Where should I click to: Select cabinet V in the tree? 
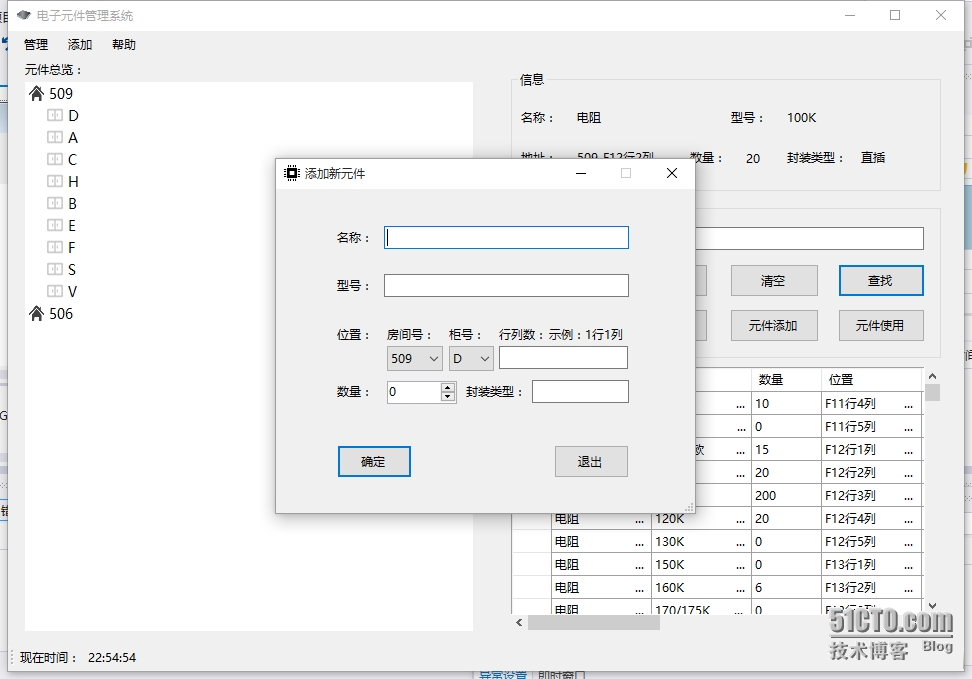pos(73,291)
